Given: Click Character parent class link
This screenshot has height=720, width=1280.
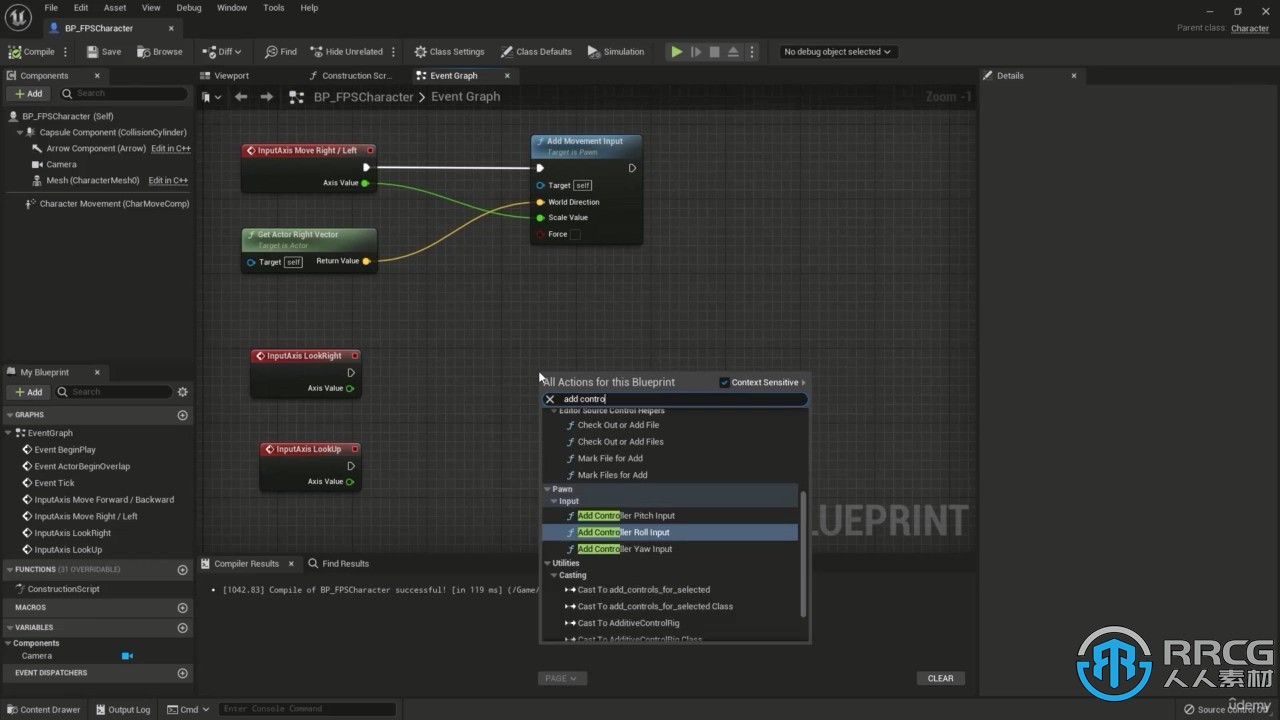Looking at the screenshot, I should click(x=1250, y=28).
